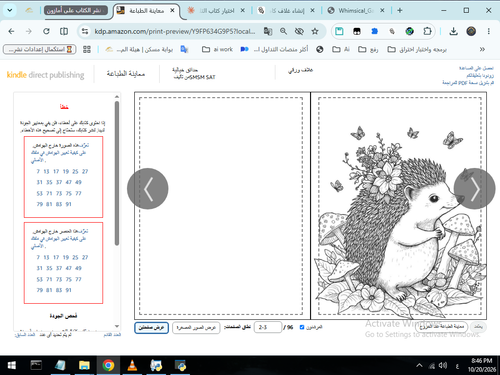Viewport: 500px width, 375px height.
Task: Close the Whimsical_G tab
Action: [382, 11]
